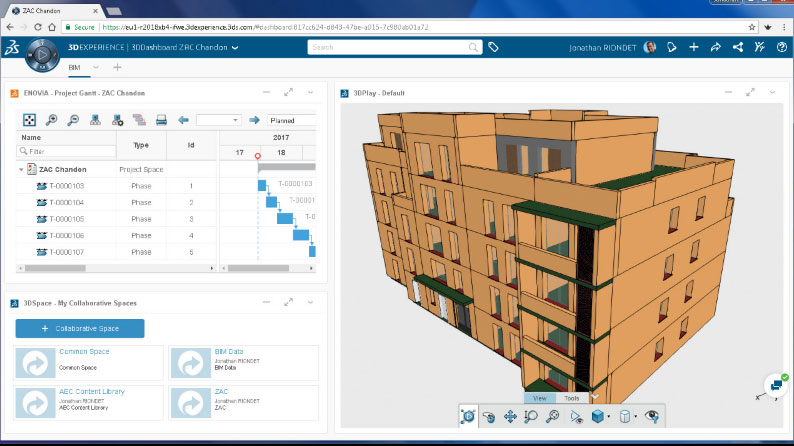Zoom out on the Gantt chart
The width and height of the screenshot is (794, 446).
click(73, 120)
